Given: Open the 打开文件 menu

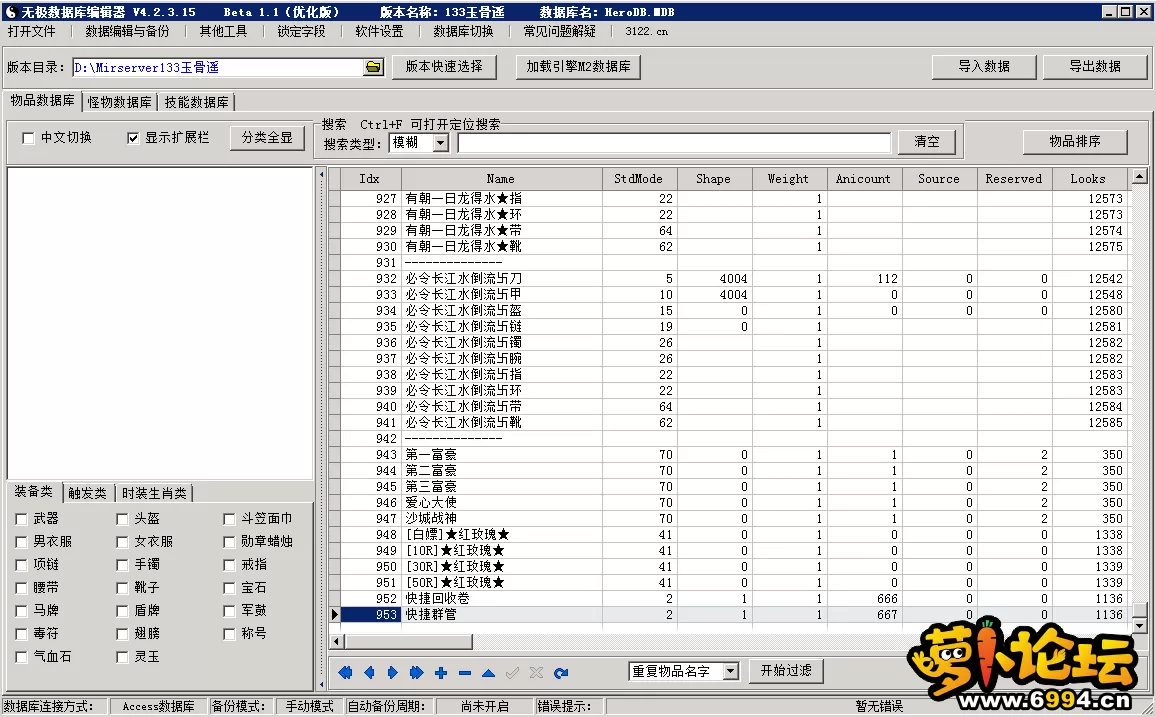Looking at the screenshot, I should (32, 31).
